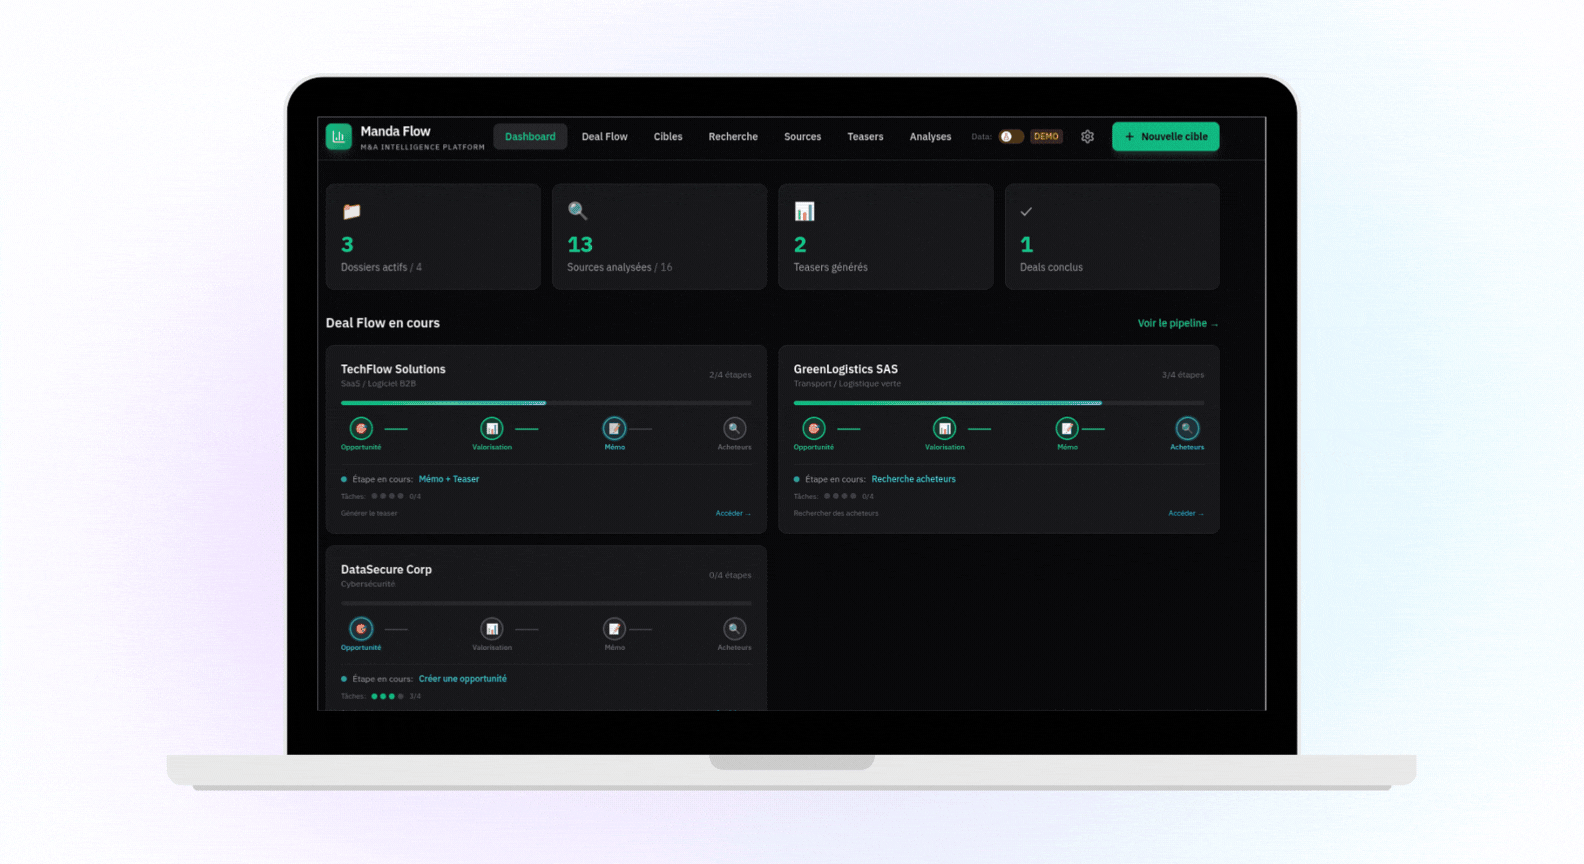1584x864 pixels.
Task: Select DataSecure Corp Mémo step icon
Action: tap(614, 629)
